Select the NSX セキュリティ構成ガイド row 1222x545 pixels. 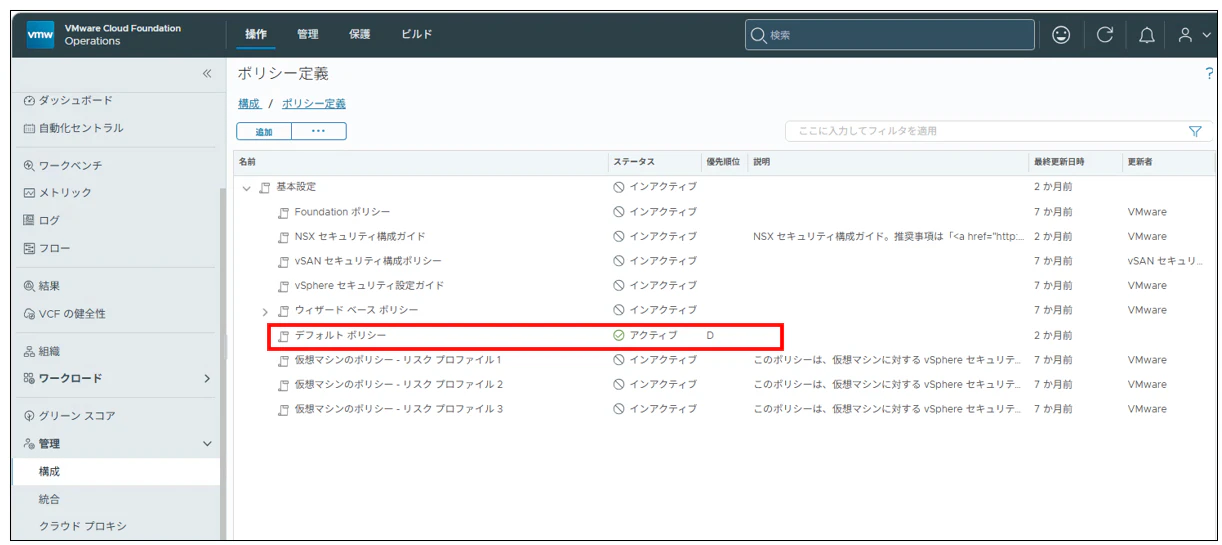point(724,237)
